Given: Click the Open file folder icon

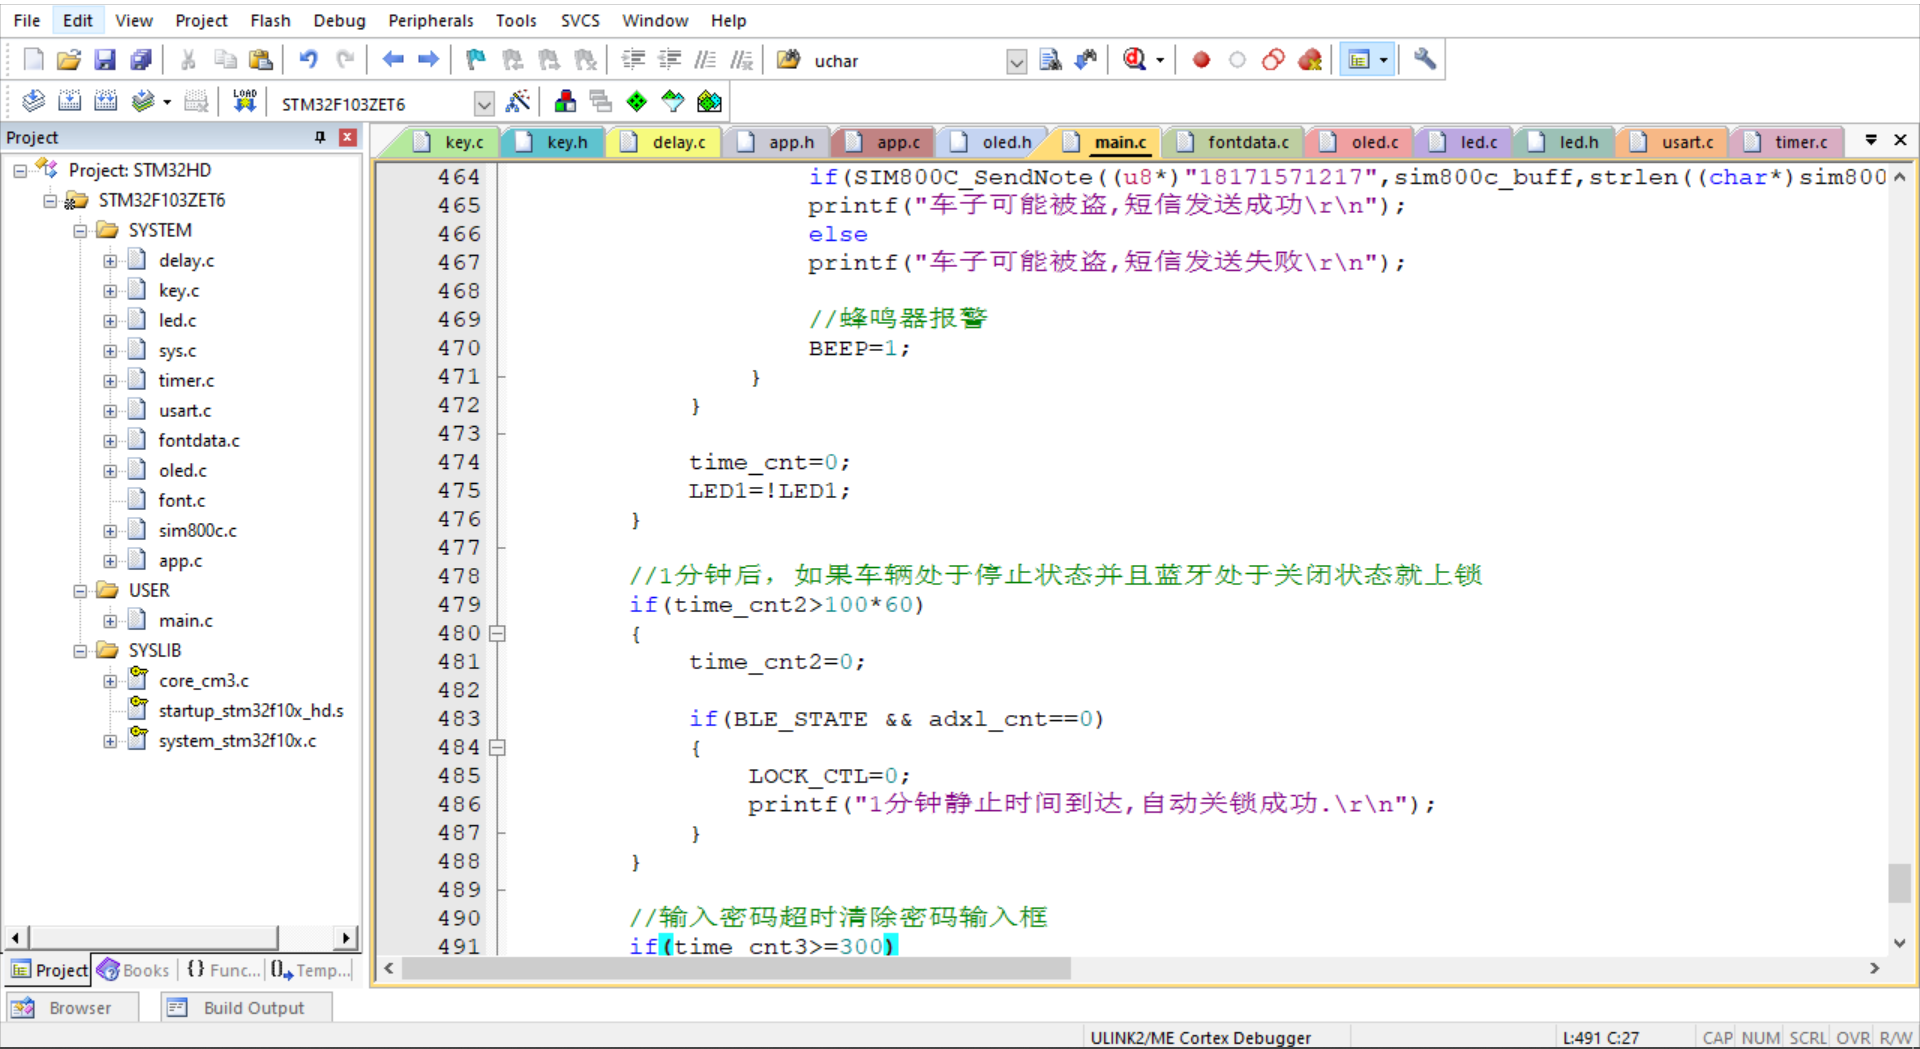Looking at the screenshot, I should (68, 60).
